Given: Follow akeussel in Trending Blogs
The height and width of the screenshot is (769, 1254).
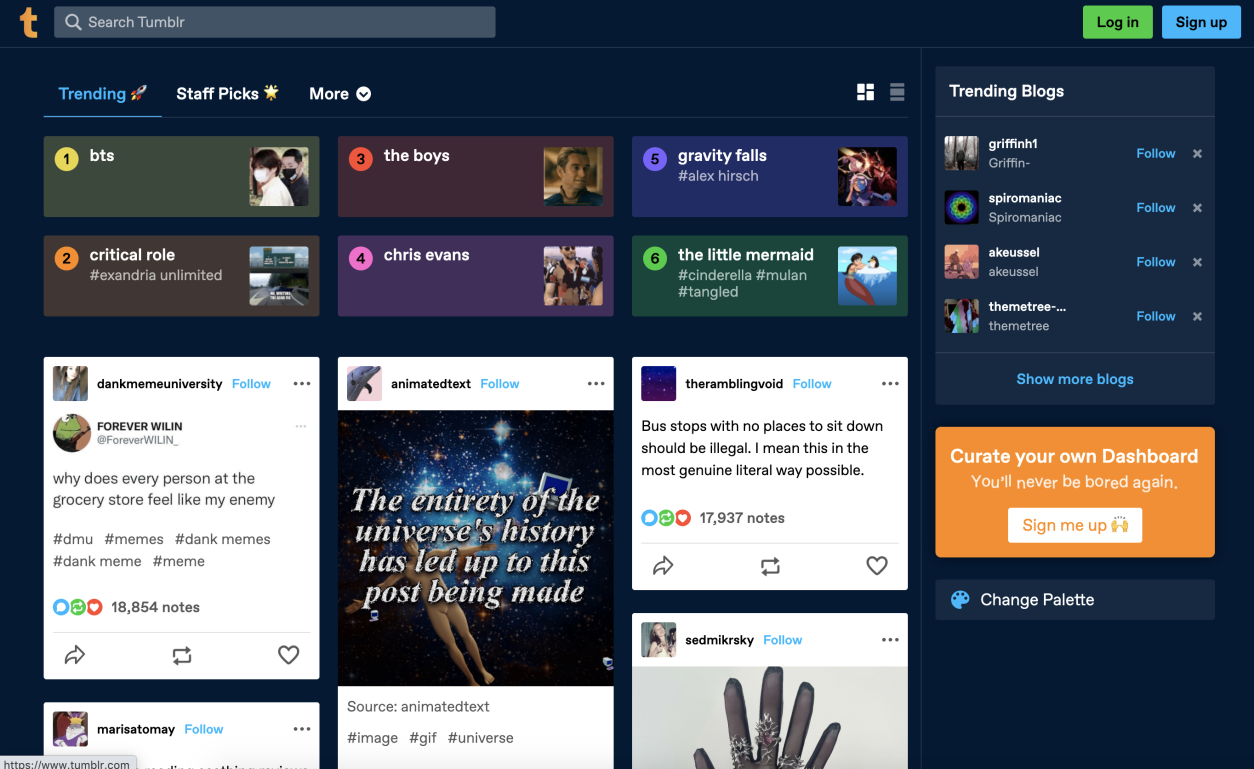Looking at the screenshot, I should click(1155, 262).
